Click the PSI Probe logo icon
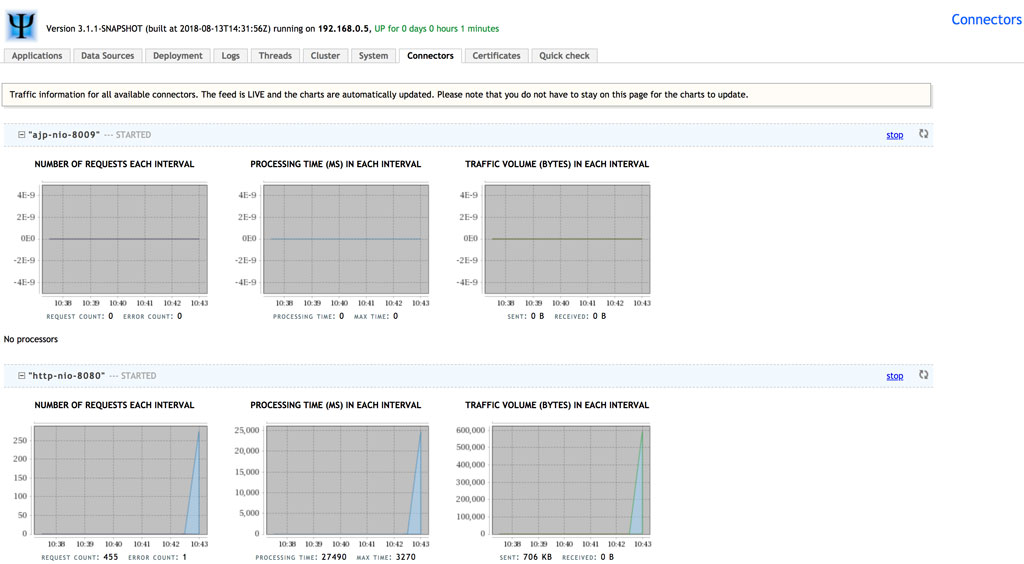1024x564 pixels. coord(21,25)
